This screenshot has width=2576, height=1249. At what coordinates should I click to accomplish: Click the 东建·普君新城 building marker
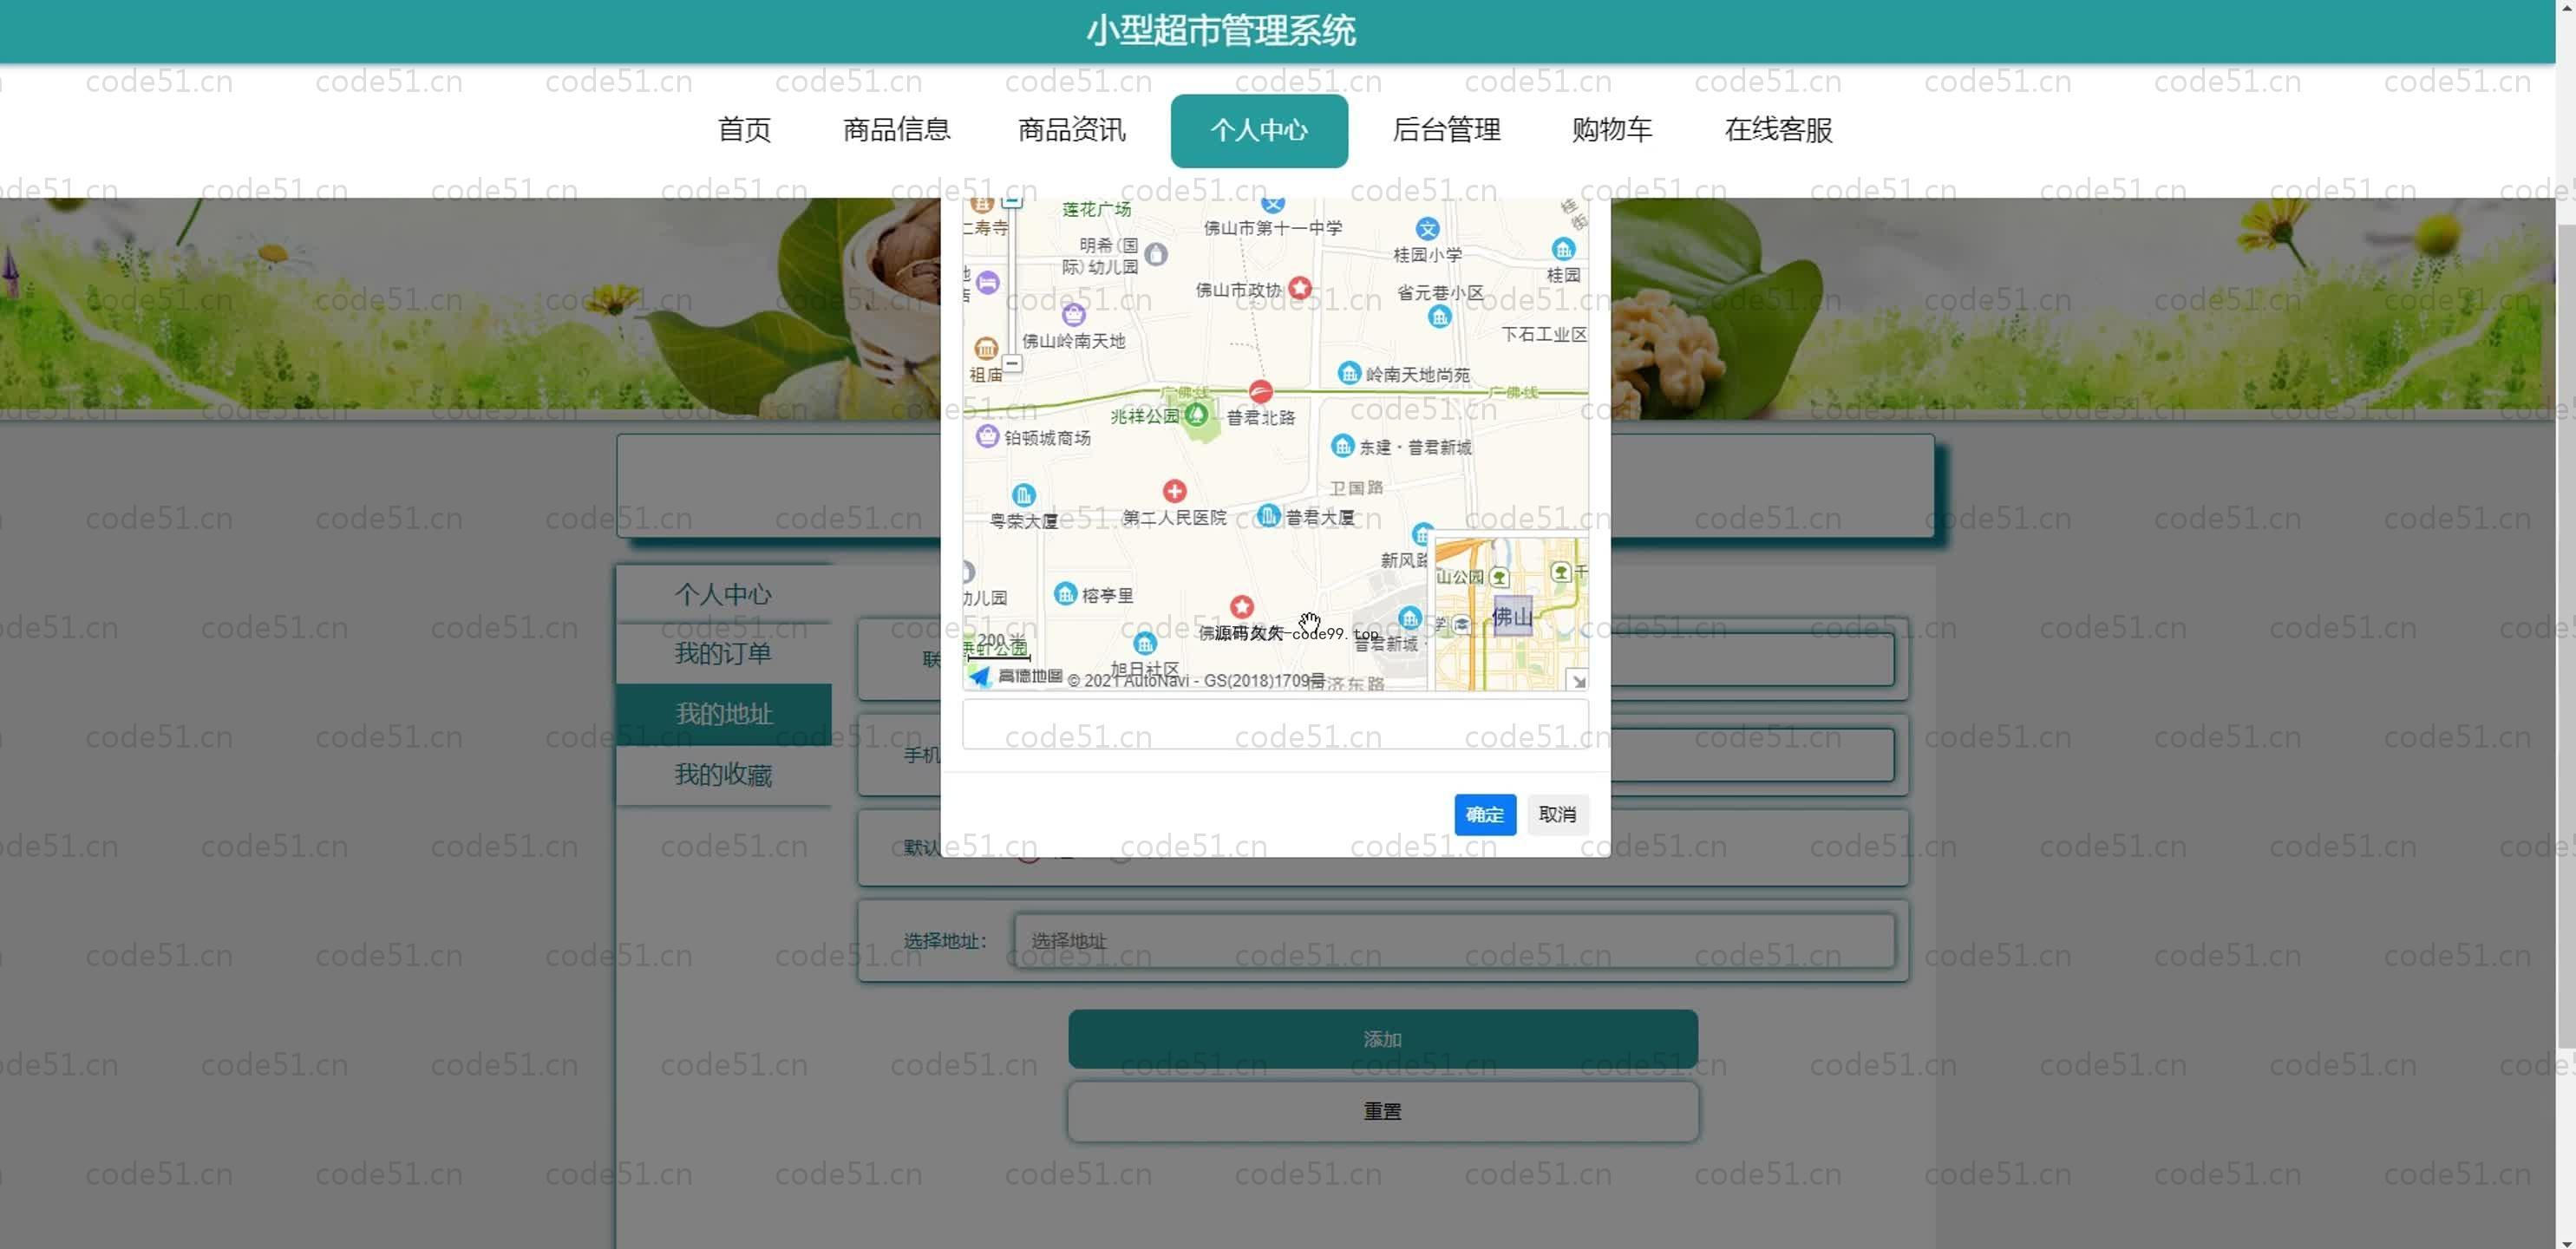tap(1342, 446)
